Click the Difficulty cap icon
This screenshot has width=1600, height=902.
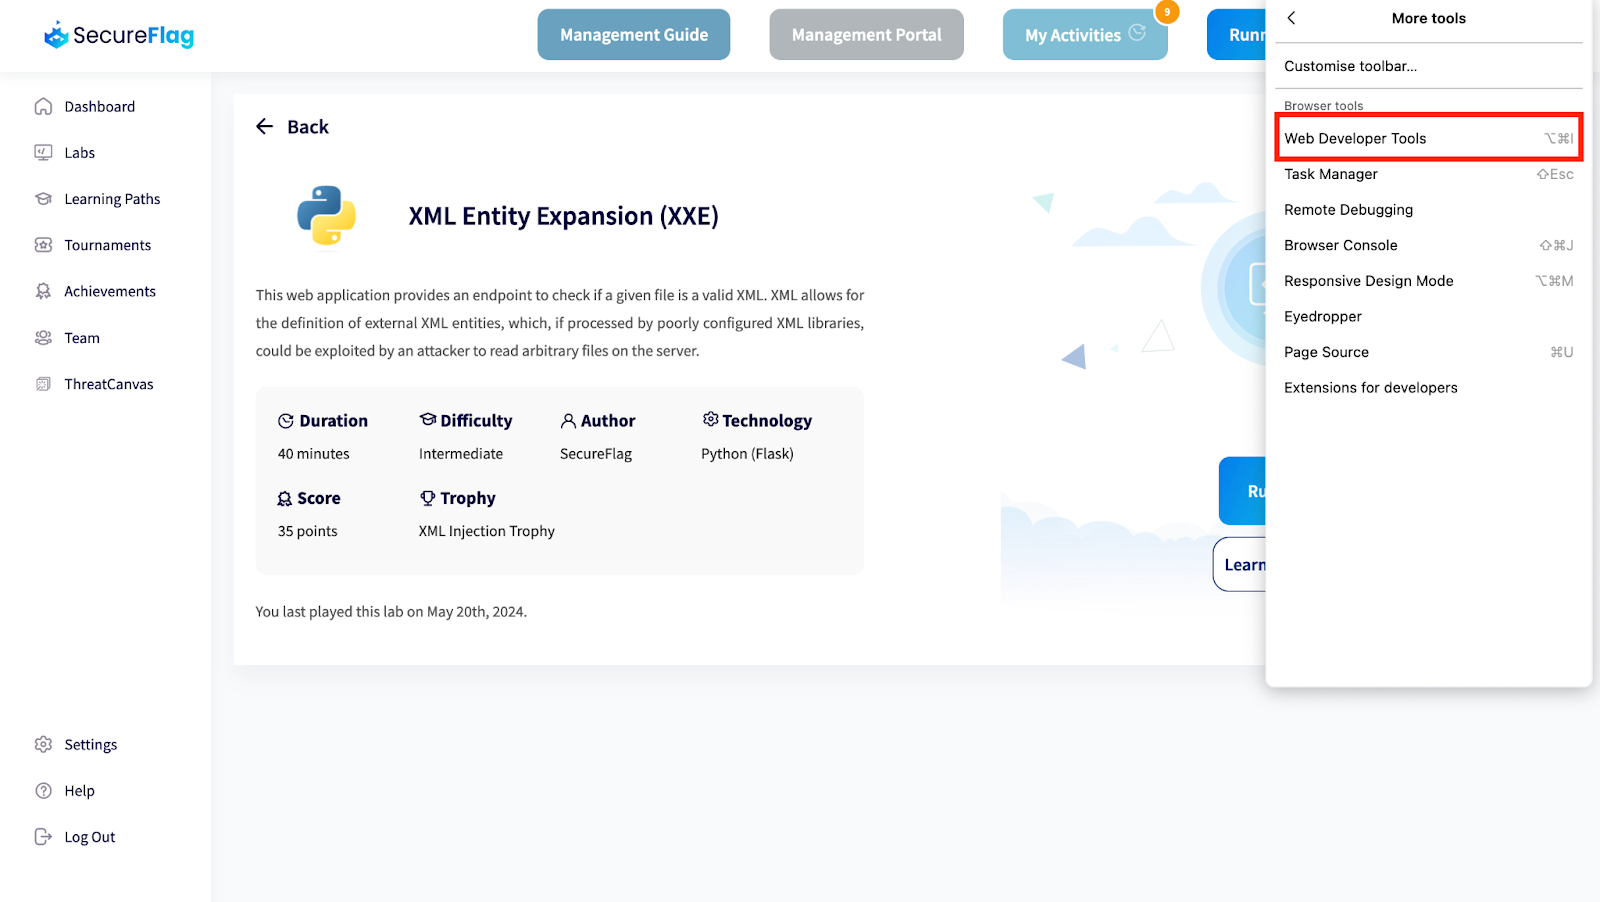point(428,419)
